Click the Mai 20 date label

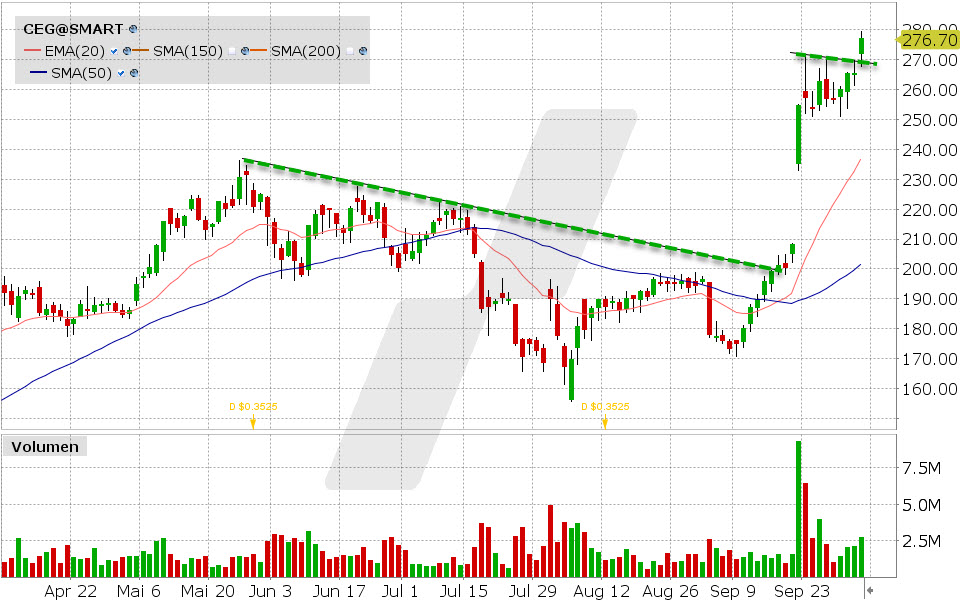(208, 591)
